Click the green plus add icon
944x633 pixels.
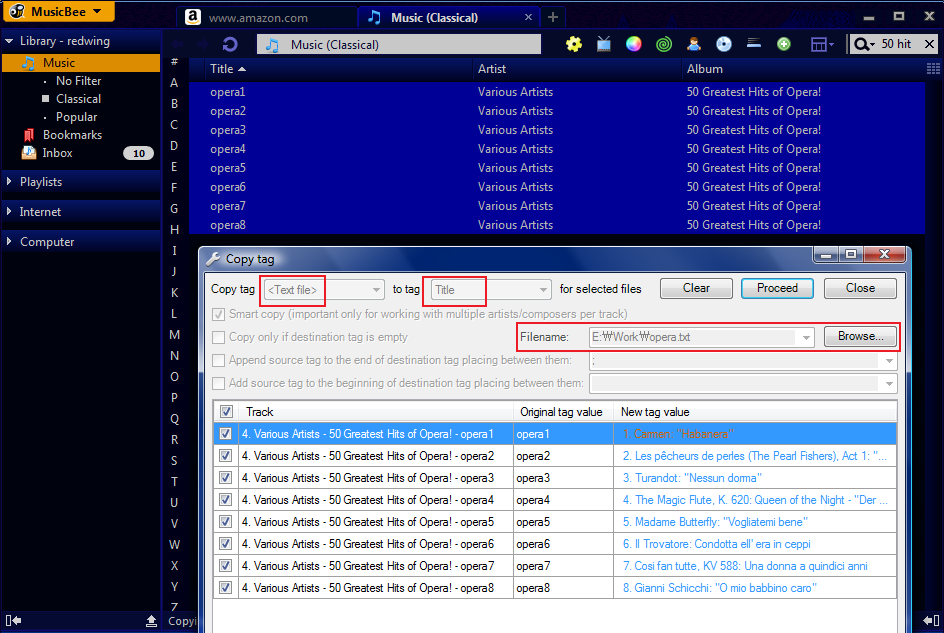[783, 44]
